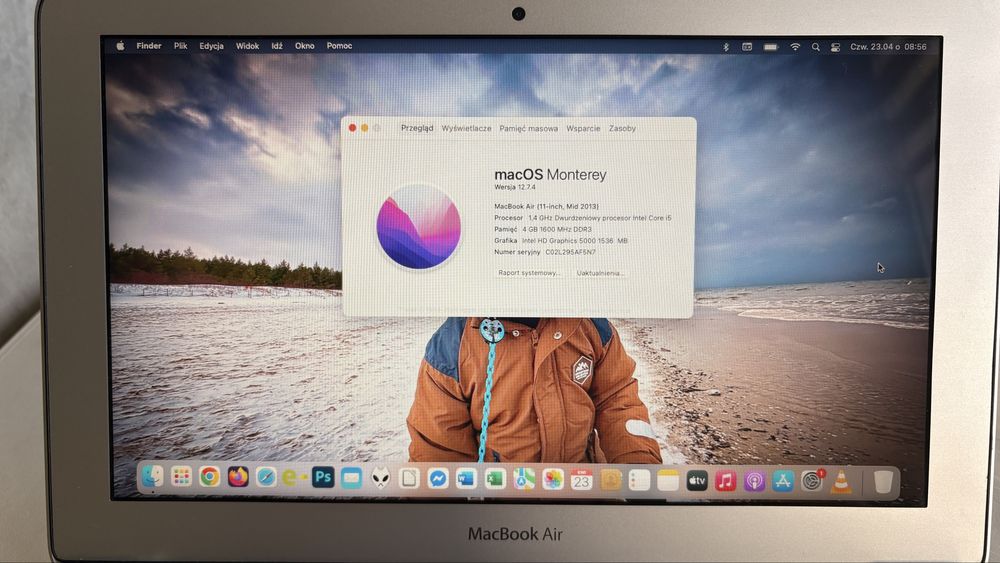Click the macOS Monterey logo image
Viewport: 1000px width, 563px height.
click(418, 227)
